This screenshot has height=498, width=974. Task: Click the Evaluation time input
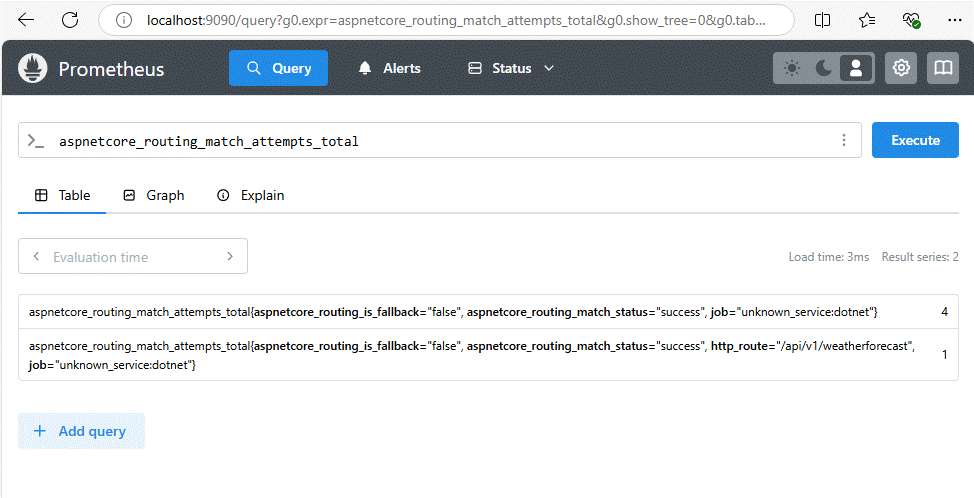tap(133, 256)
